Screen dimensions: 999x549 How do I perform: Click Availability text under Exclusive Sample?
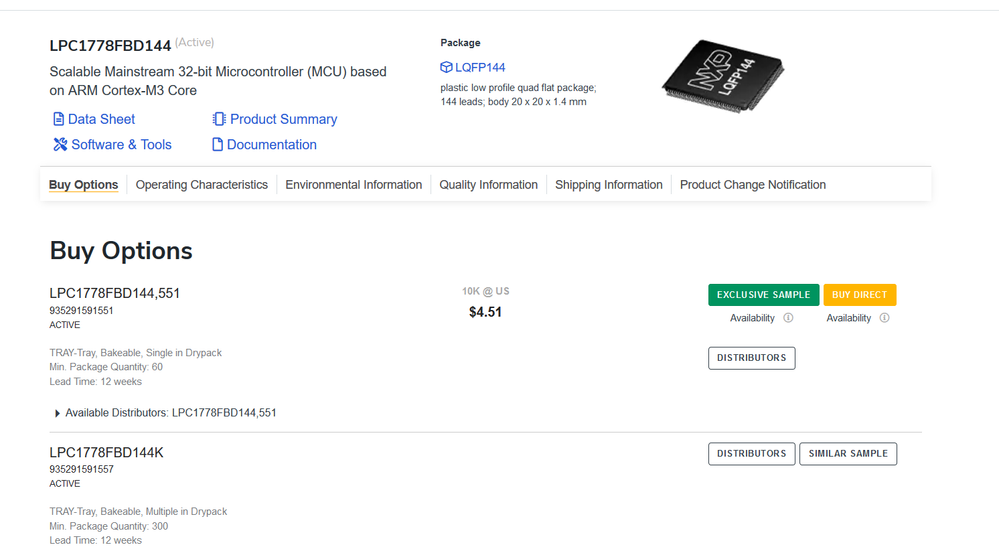(752, 318)
